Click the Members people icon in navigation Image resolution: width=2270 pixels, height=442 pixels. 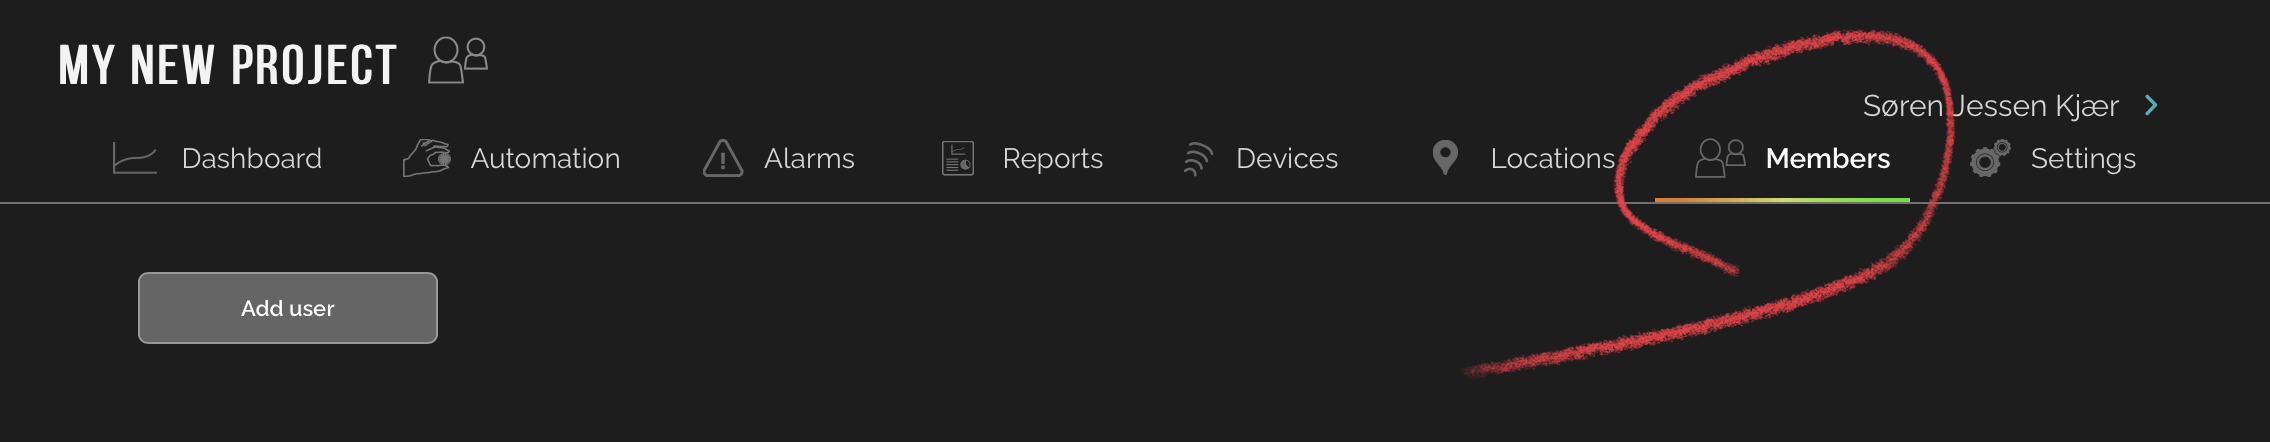1720,158
